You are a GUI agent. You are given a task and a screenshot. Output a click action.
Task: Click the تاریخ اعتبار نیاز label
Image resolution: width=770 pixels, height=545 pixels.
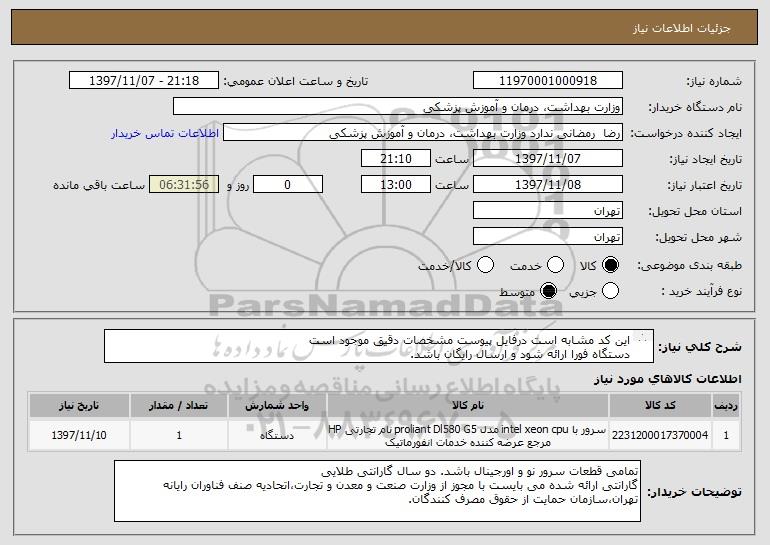coord(705,186)
